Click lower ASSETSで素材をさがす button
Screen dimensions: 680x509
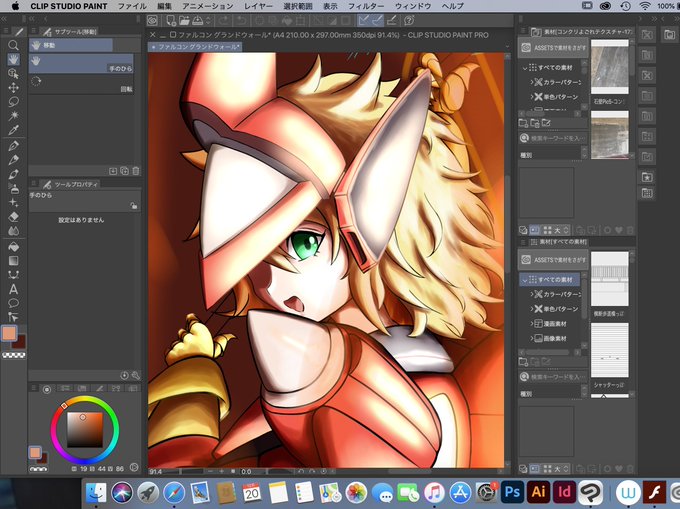553,260
